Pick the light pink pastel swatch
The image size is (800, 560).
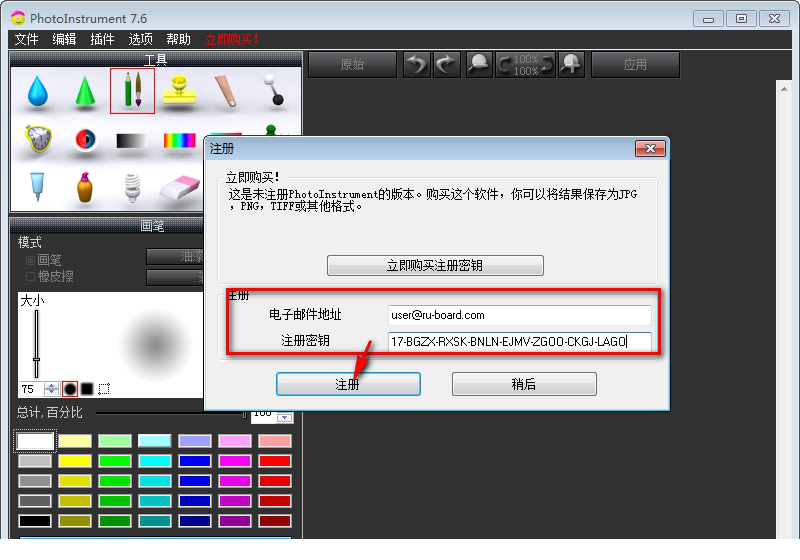pos(275,441)
